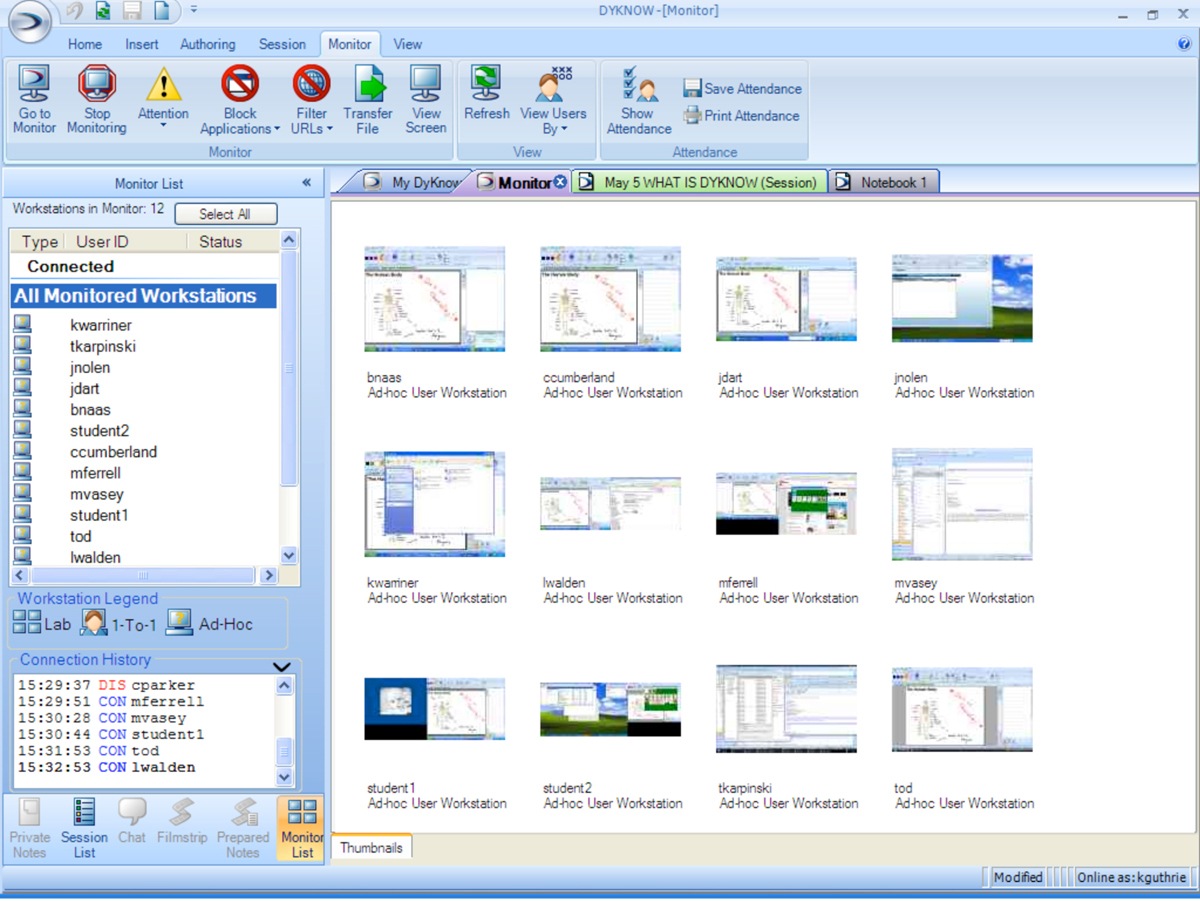Click the Select All button

pyautogui.click(x=225, y=214)
